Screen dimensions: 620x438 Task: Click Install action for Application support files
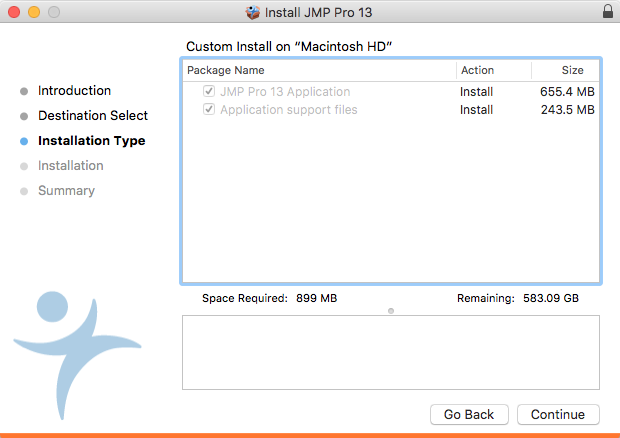coord(476,110)
